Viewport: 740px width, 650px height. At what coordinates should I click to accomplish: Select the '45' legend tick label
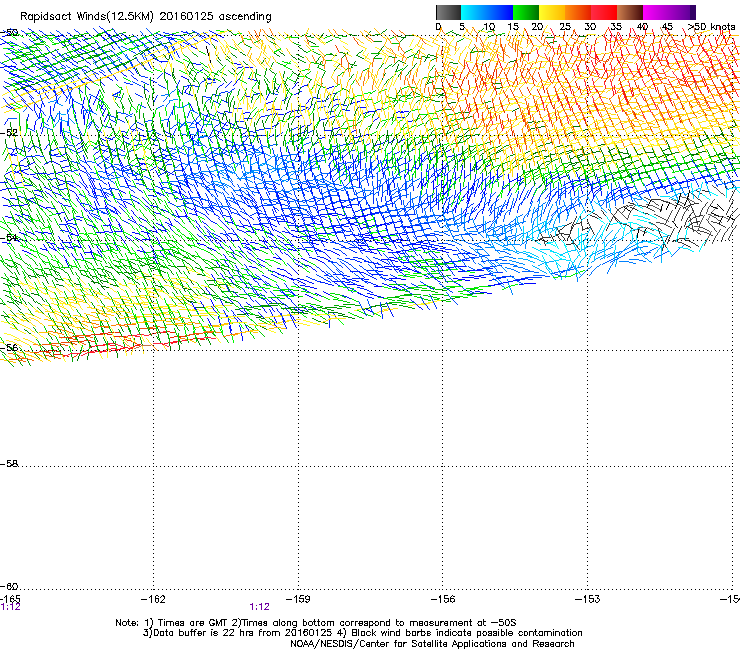[x=667, y=27]
